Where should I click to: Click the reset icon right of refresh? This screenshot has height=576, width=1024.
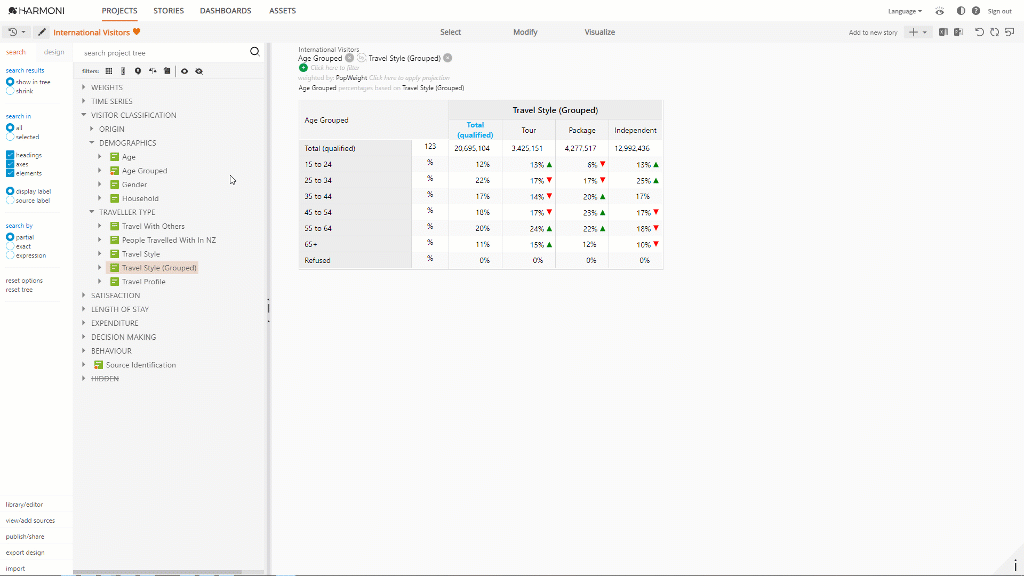(1010, 32)
